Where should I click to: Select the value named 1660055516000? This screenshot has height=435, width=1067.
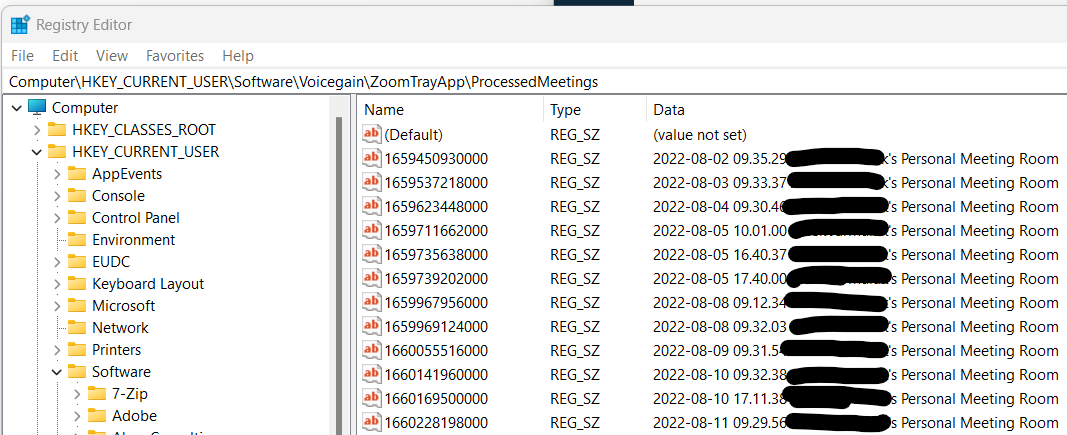pos(436,351)
